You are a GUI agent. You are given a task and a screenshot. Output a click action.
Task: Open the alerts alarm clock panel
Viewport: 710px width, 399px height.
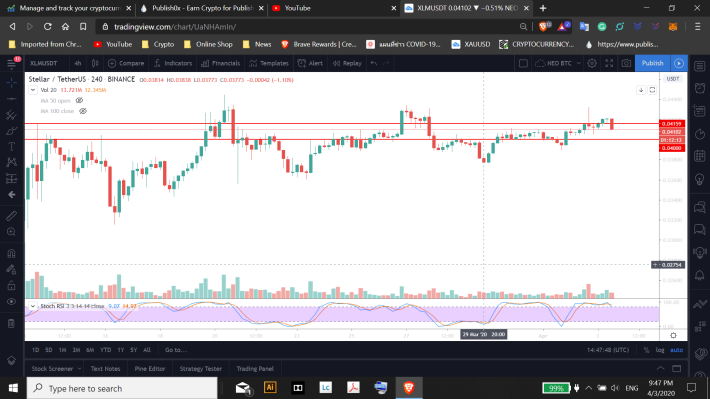click(x=700, y=87)
